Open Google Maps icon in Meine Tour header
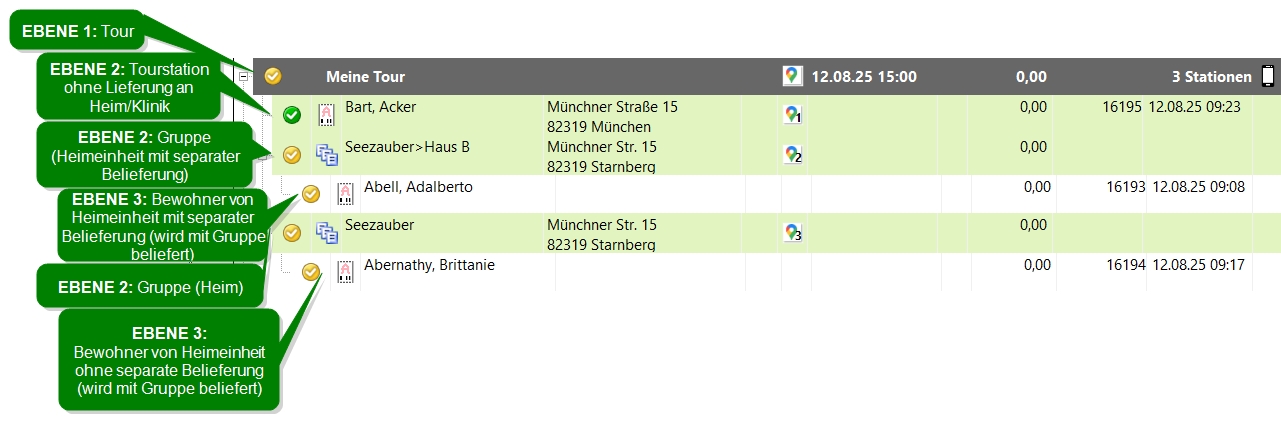Screen dimensions: 1281x424 [792, 75]
